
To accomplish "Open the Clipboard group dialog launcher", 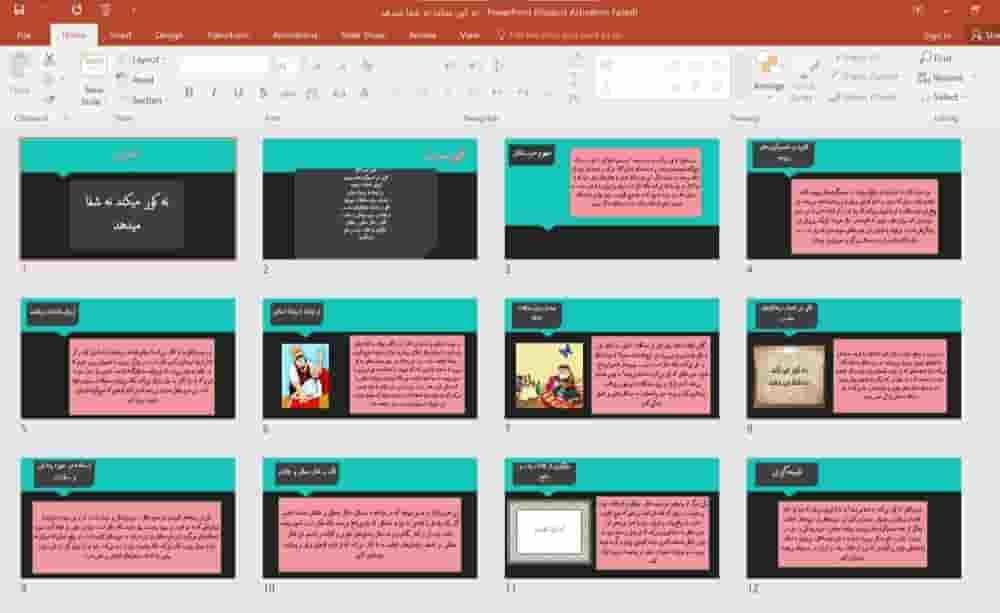I will coord(66,117).
